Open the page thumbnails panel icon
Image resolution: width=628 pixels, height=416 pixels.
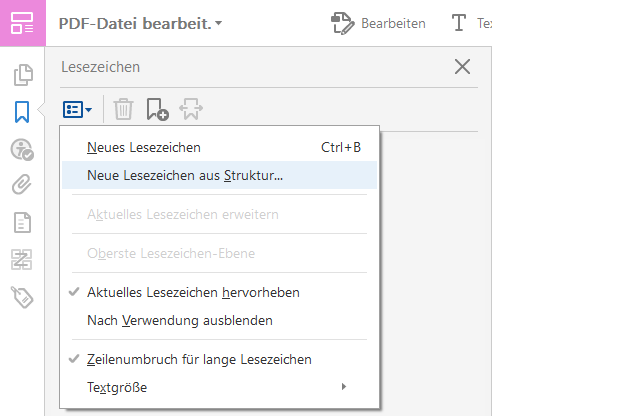21,75
